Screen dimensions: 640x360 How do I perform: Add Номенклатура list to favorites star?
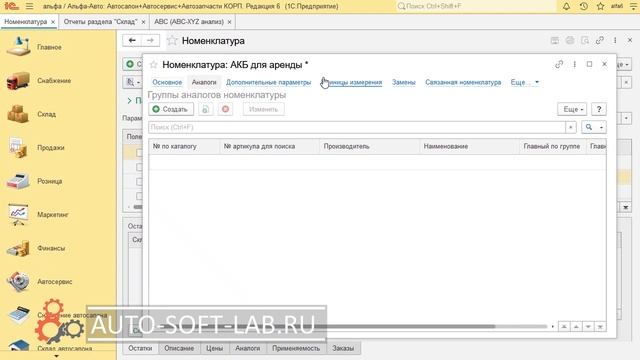(172, 40)
